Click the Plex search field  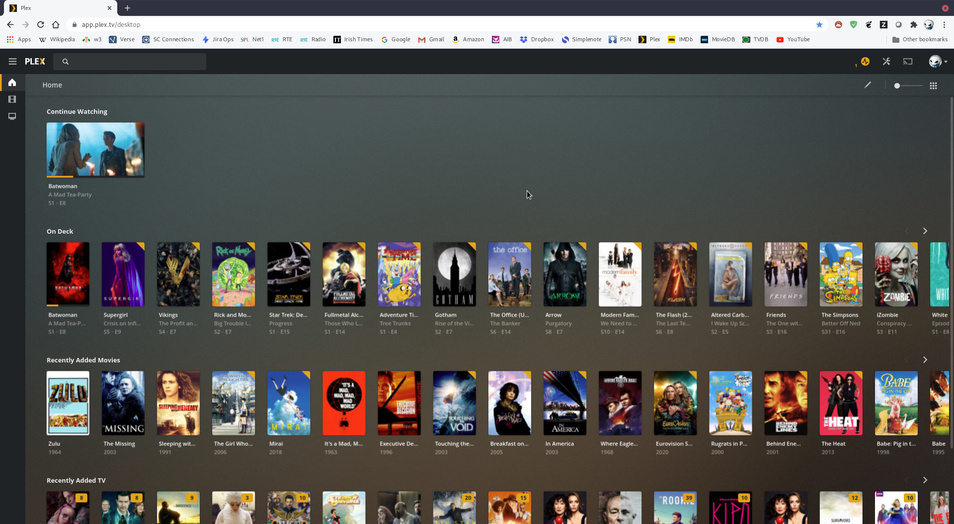130,61
